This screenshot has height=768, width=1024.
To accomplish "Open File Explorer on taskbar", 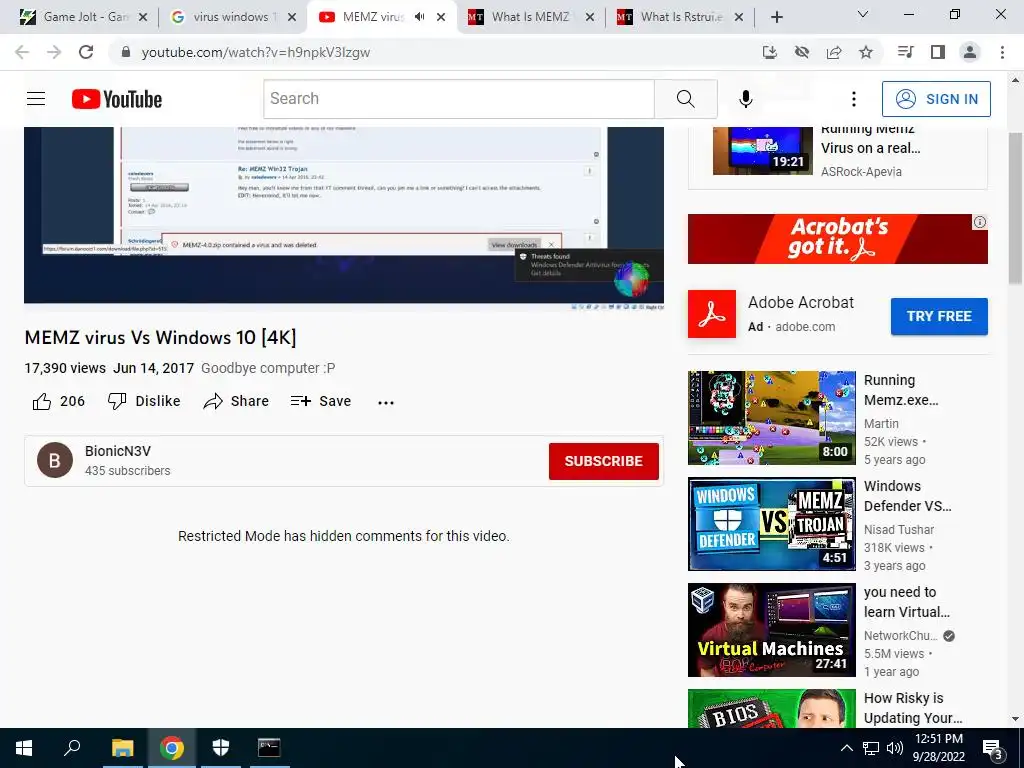I will pyautogui.click(x=122, y=748).
